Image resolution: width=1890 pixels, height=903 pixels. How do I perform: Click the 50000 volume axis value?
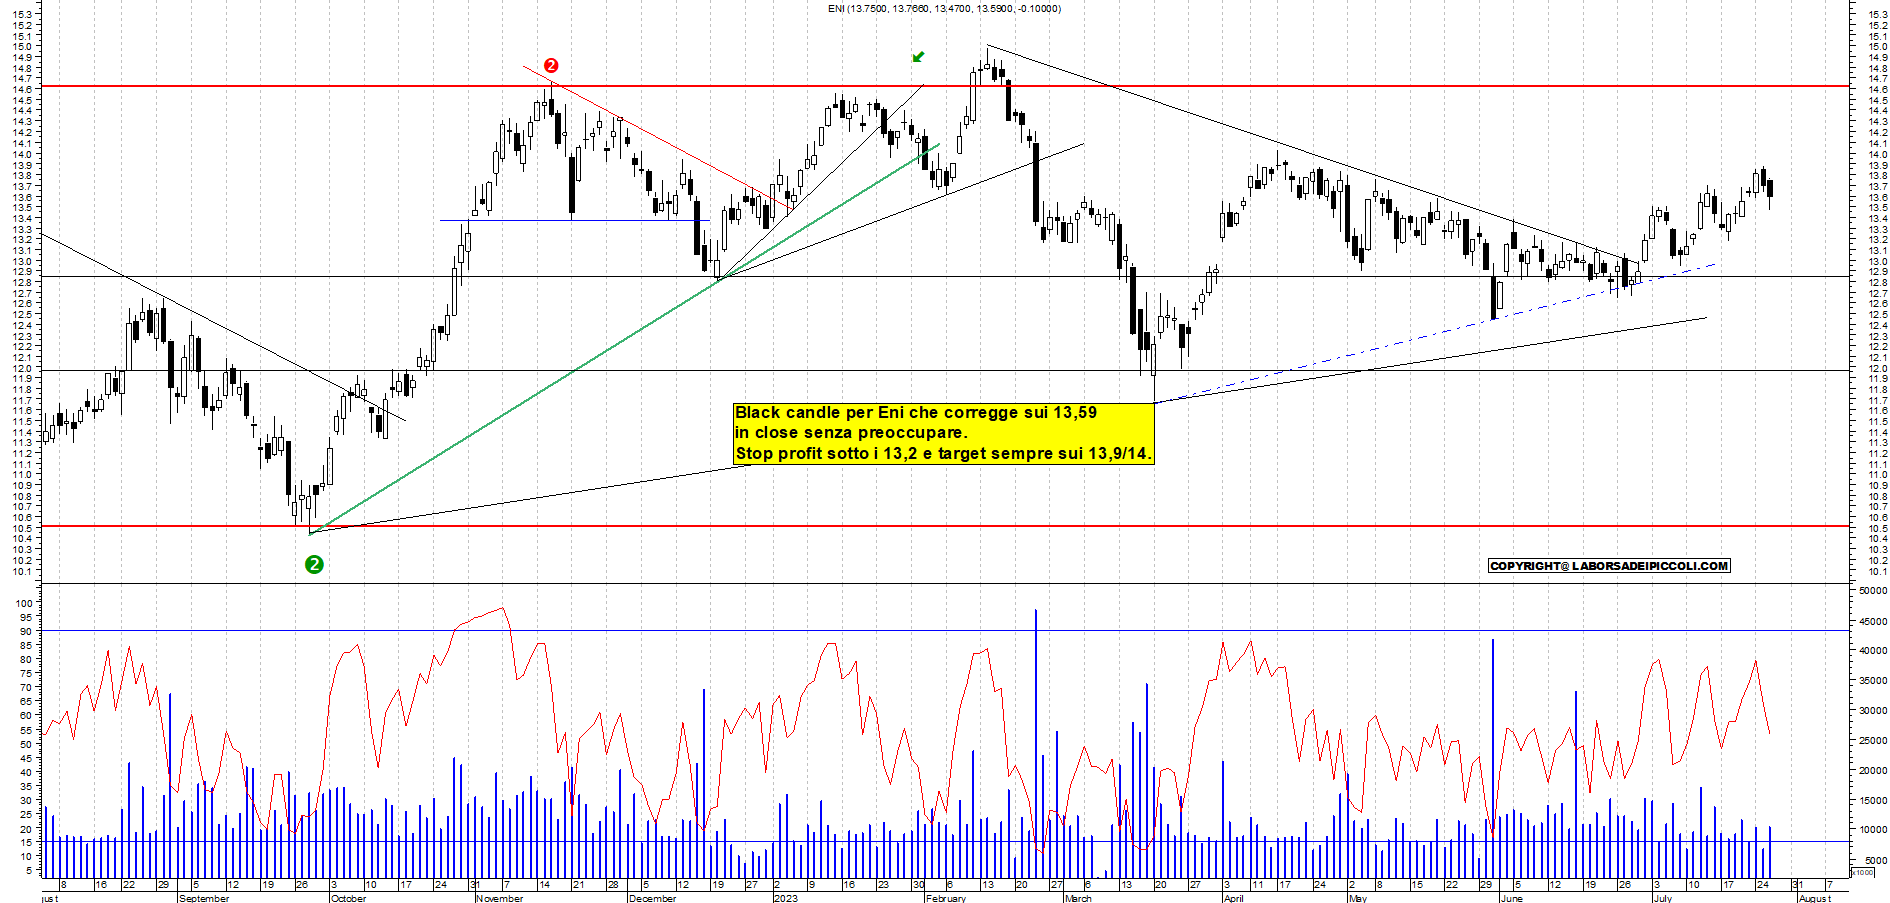(1872, 591)
